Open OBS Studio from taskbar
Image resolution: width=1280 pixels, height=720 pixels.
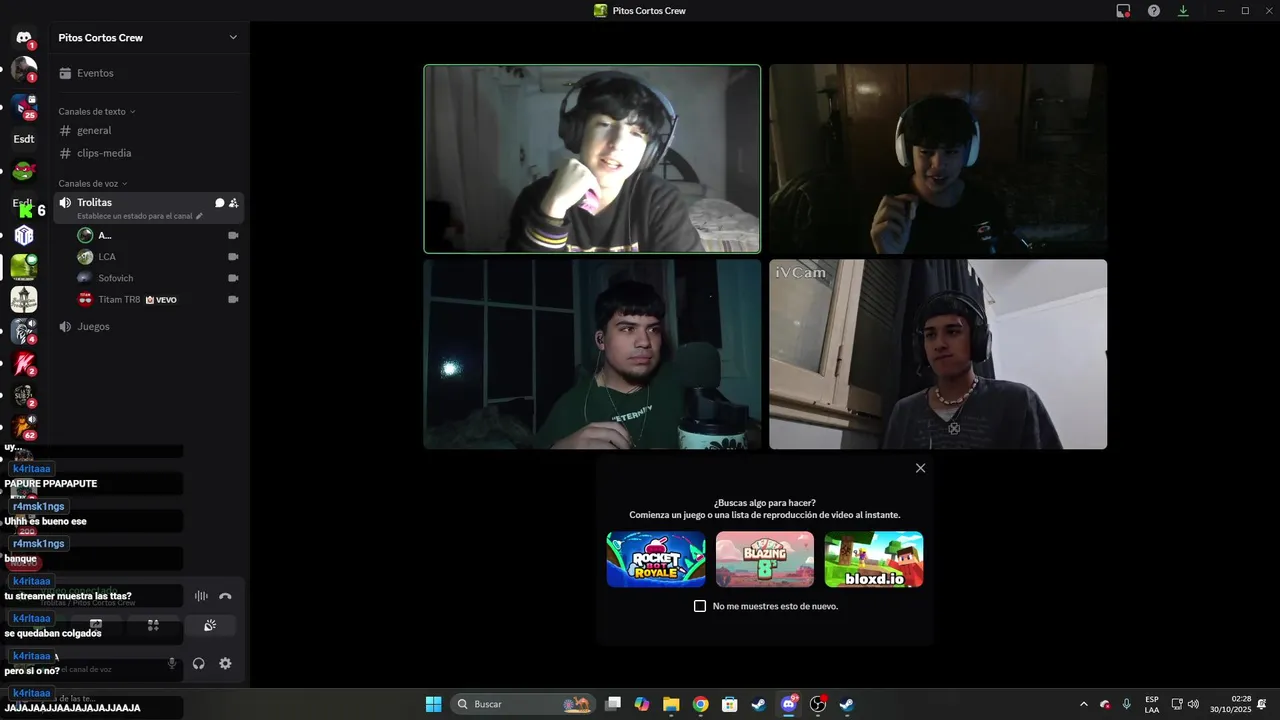point(818,704)
